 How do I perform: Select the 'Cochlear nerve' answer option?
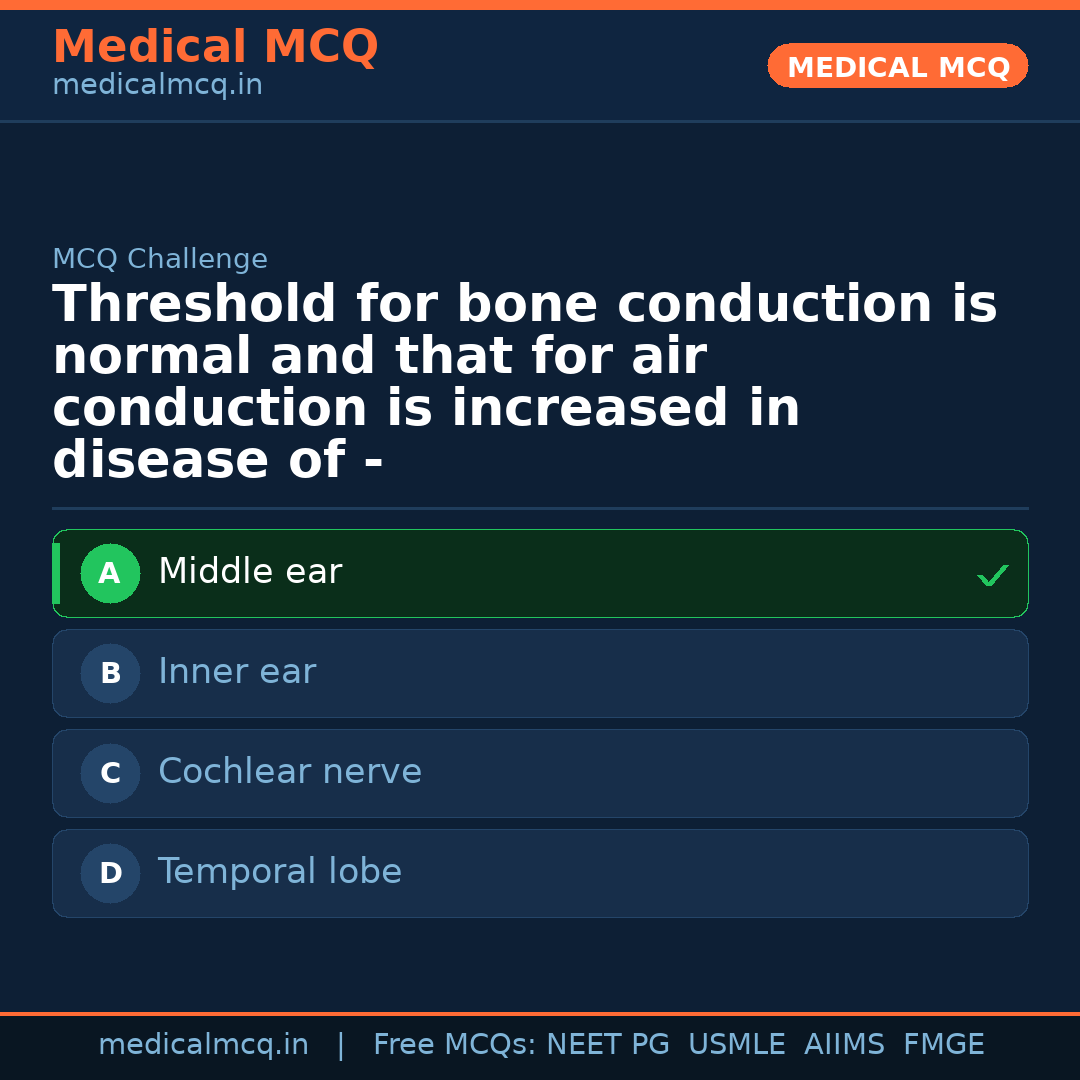click(x=540, y=773)
